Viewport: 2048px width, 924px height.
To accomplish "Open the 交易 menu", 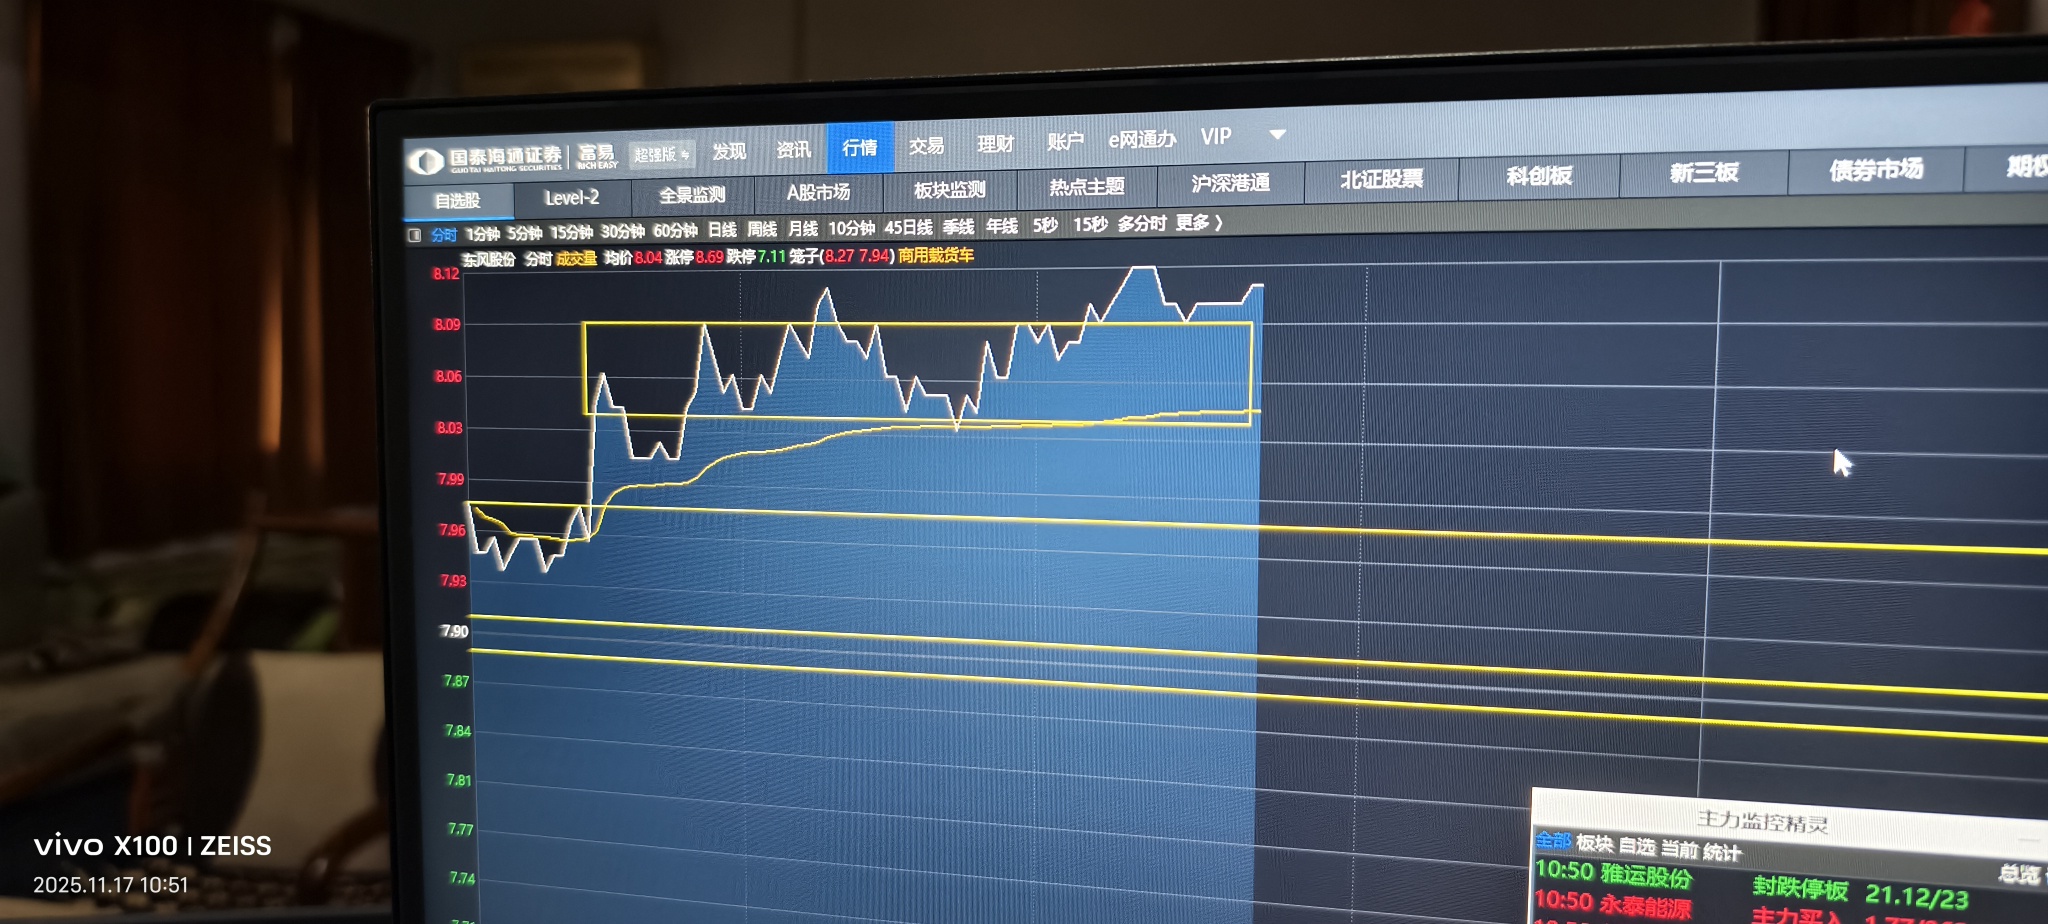I will coord(926,146).
